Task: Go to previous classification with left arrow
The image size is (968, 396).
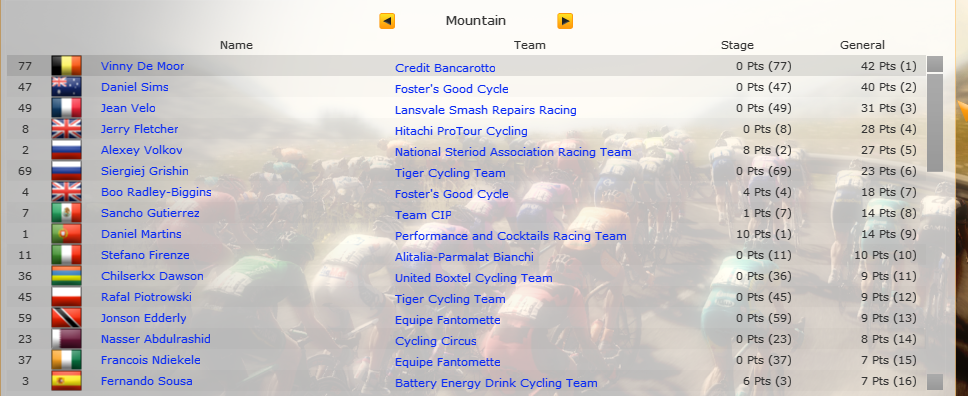Action: [387, 21]
